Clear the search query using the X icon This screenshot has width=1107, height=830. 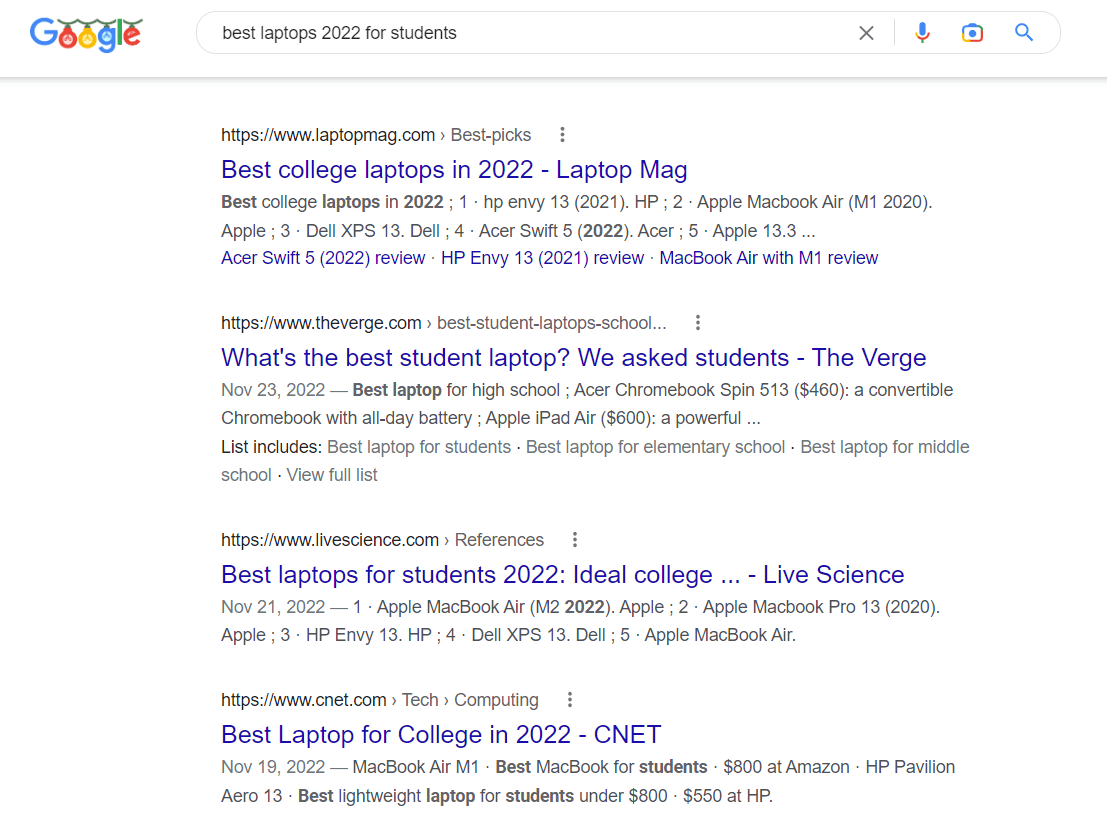866,32
